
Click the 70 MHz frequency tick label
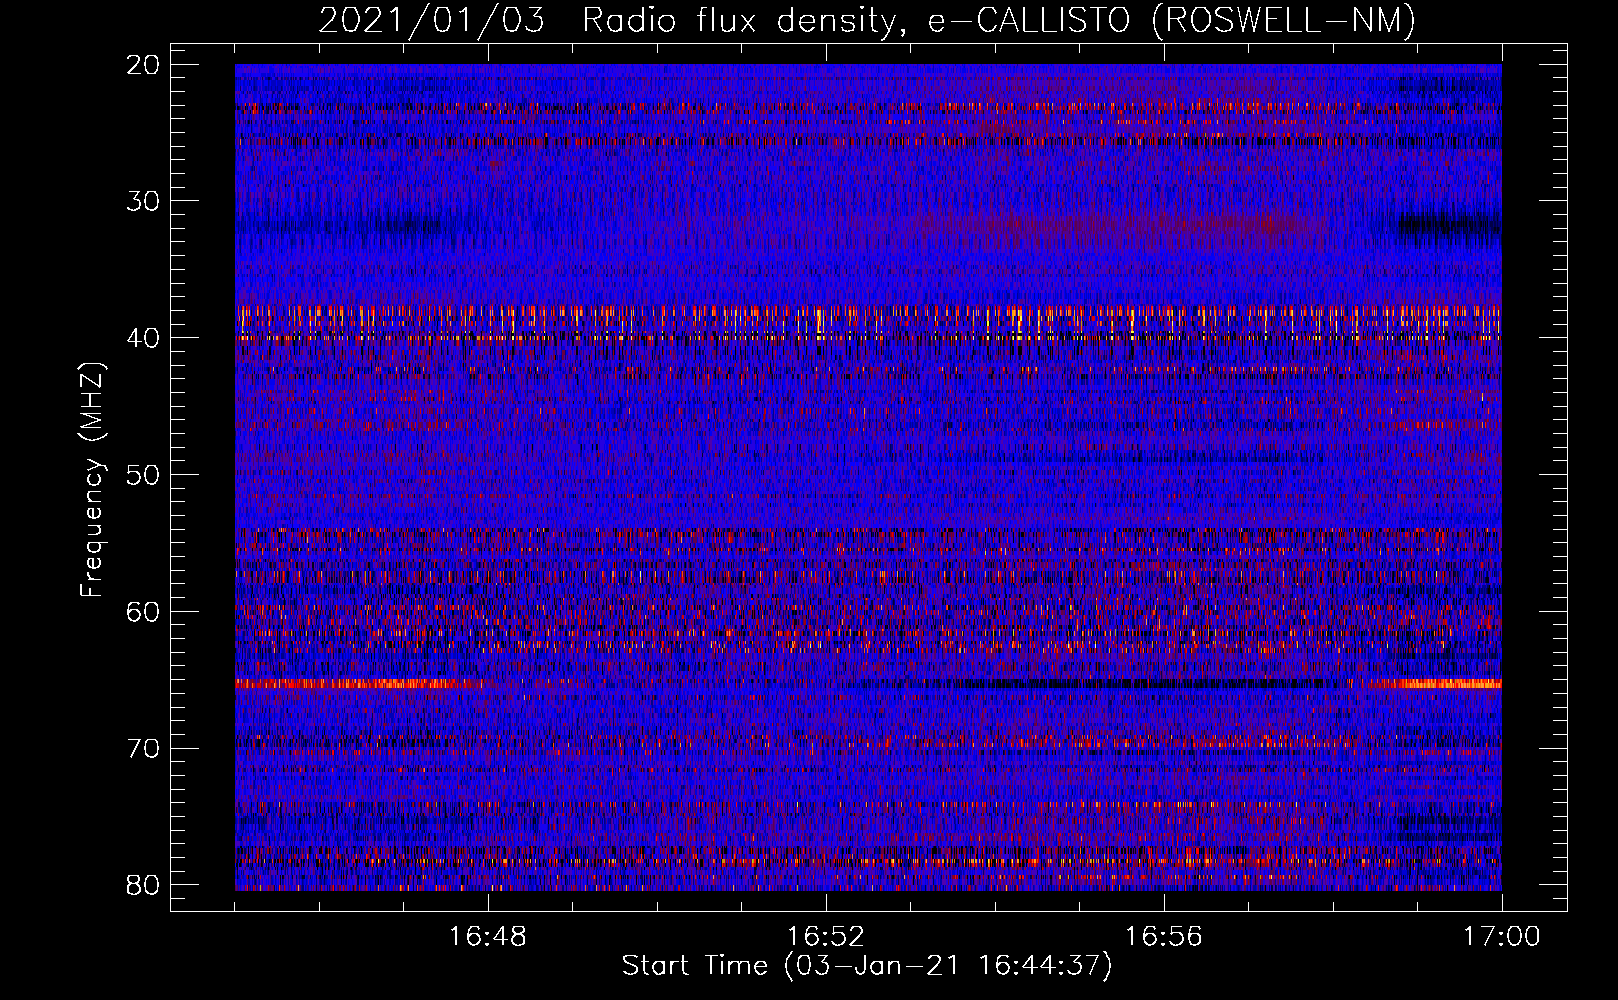pos(143,748)
